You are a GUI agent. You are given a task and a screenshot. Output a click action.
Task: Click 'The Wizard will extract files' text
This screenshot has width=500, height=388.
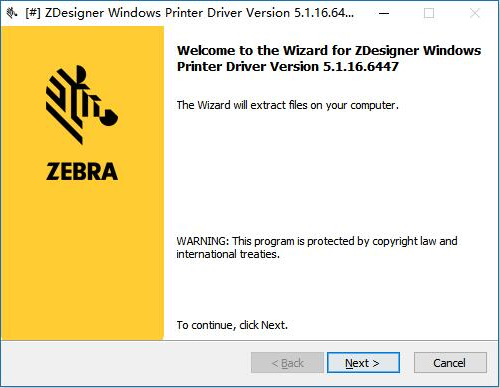pos(287,105)
